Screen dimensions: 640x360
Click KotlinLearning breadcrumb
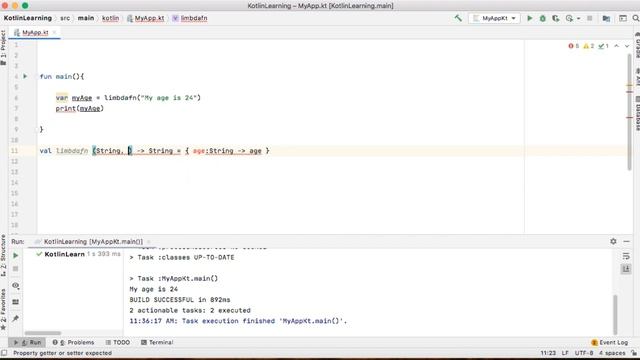[x=28, y=18]
